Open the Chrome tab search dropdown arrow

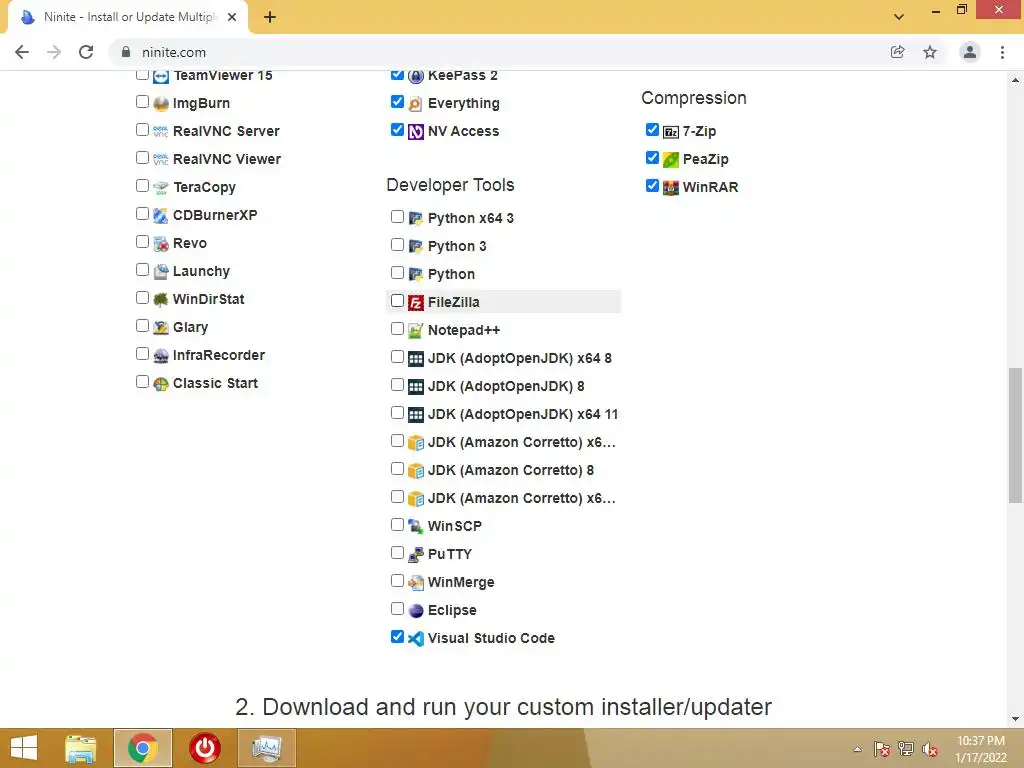pyautogui.click(x=899, y=17)
